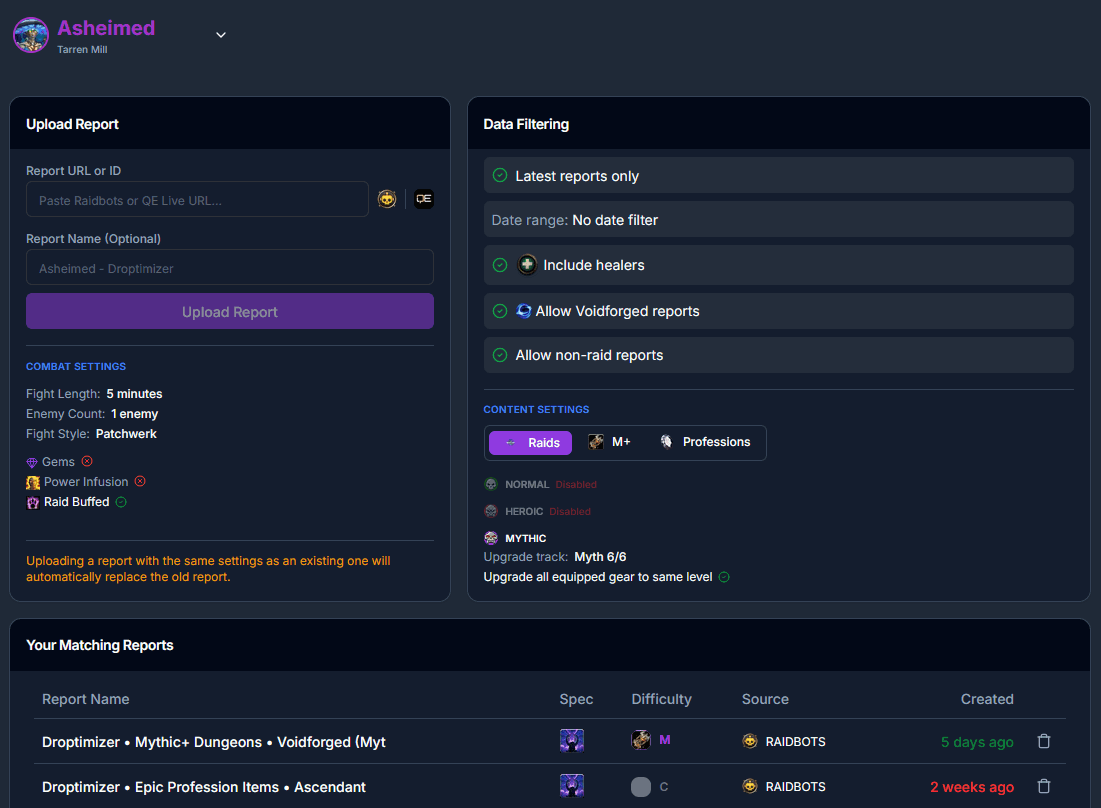The height and width of the screenshot is (808, 1101).
Task: Click the Tarren Mill realm label
Action: click(82, 50)
